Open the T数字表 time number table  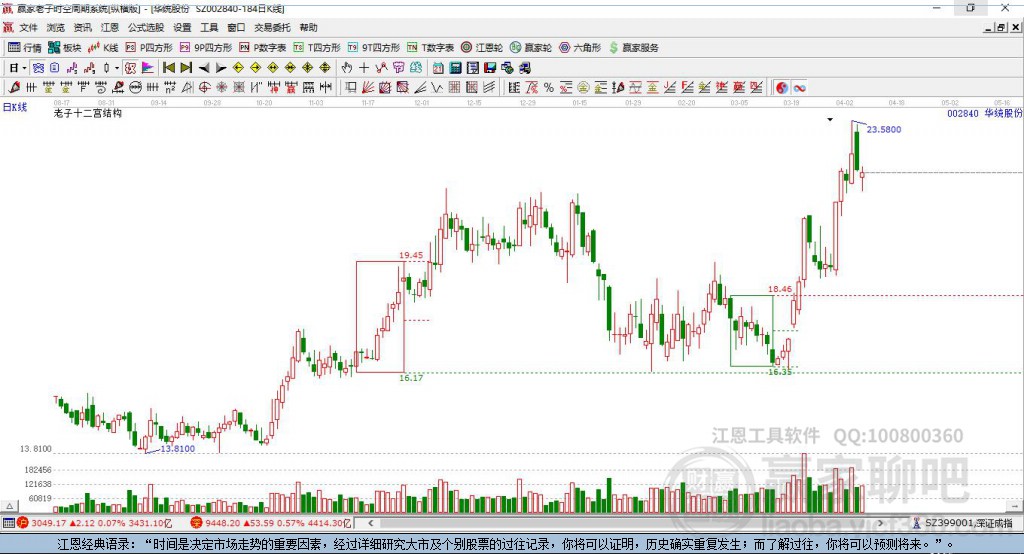point(430,48)
